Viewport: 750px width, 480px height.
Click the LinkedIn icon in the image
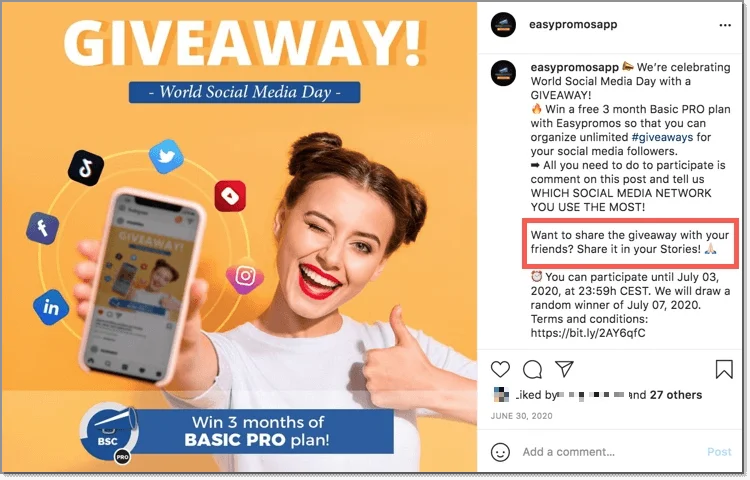(51, 307)
